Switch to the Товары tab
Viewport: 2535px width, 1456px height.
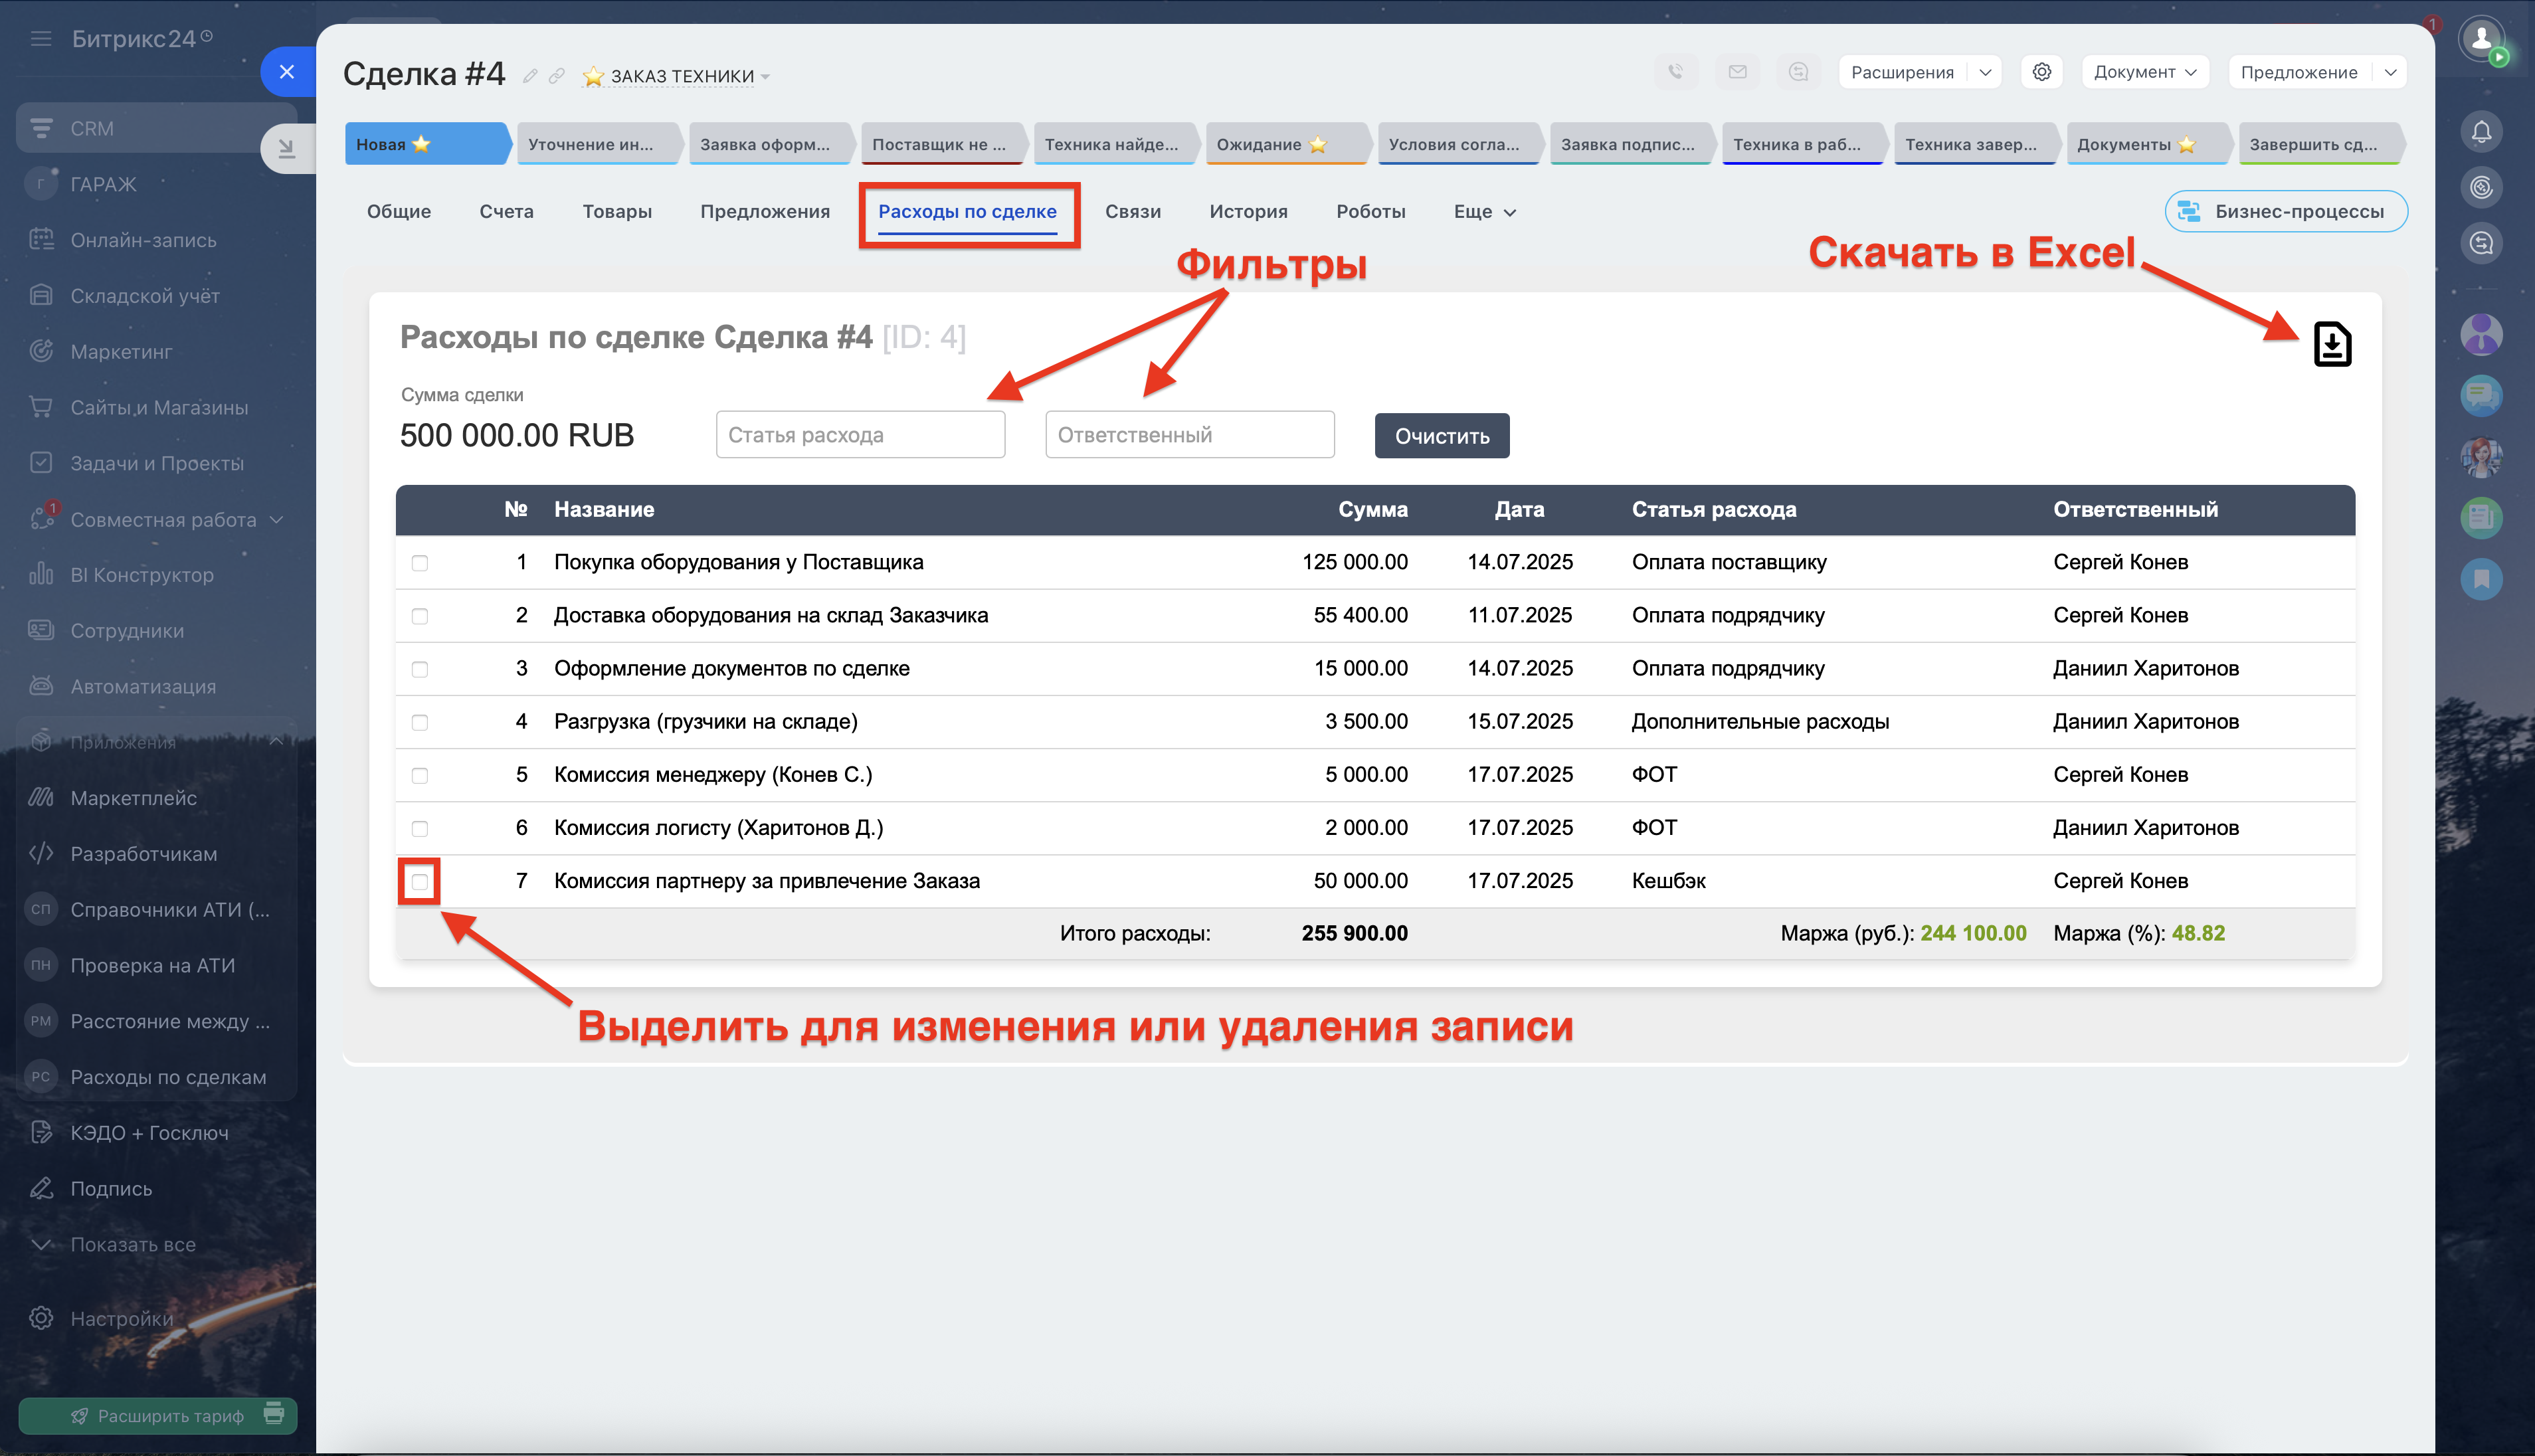617,212
